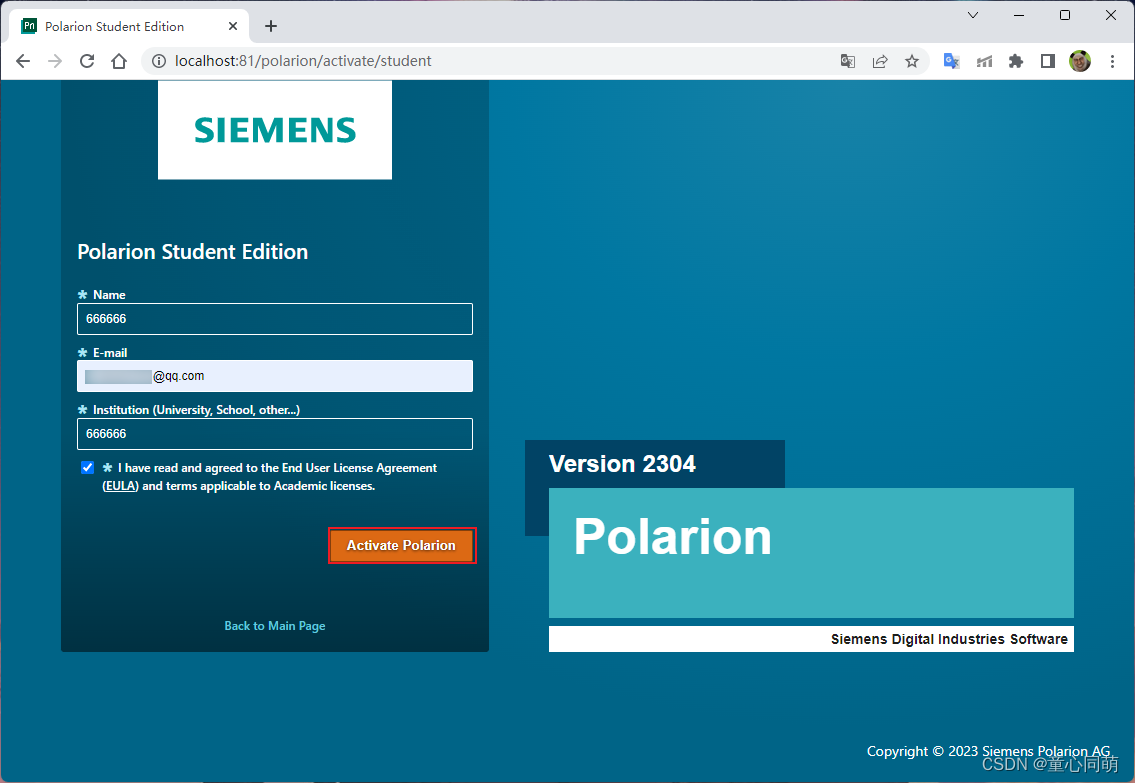Click the address bar URL
This screenshot has width=1135, height=783.
coord(303,62)
